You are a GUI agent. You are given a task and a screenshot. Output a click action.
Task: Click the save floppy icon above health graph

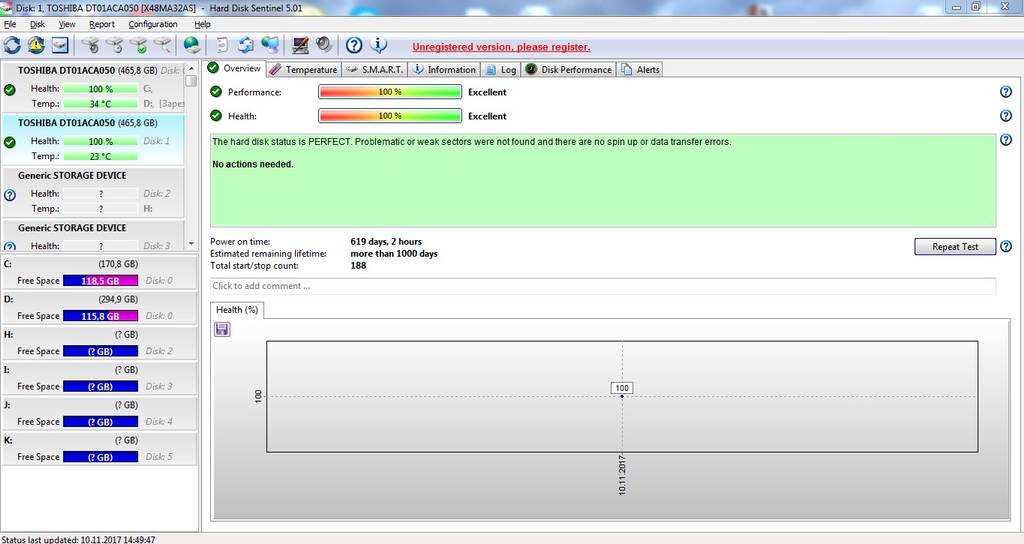tap(222, 329)
